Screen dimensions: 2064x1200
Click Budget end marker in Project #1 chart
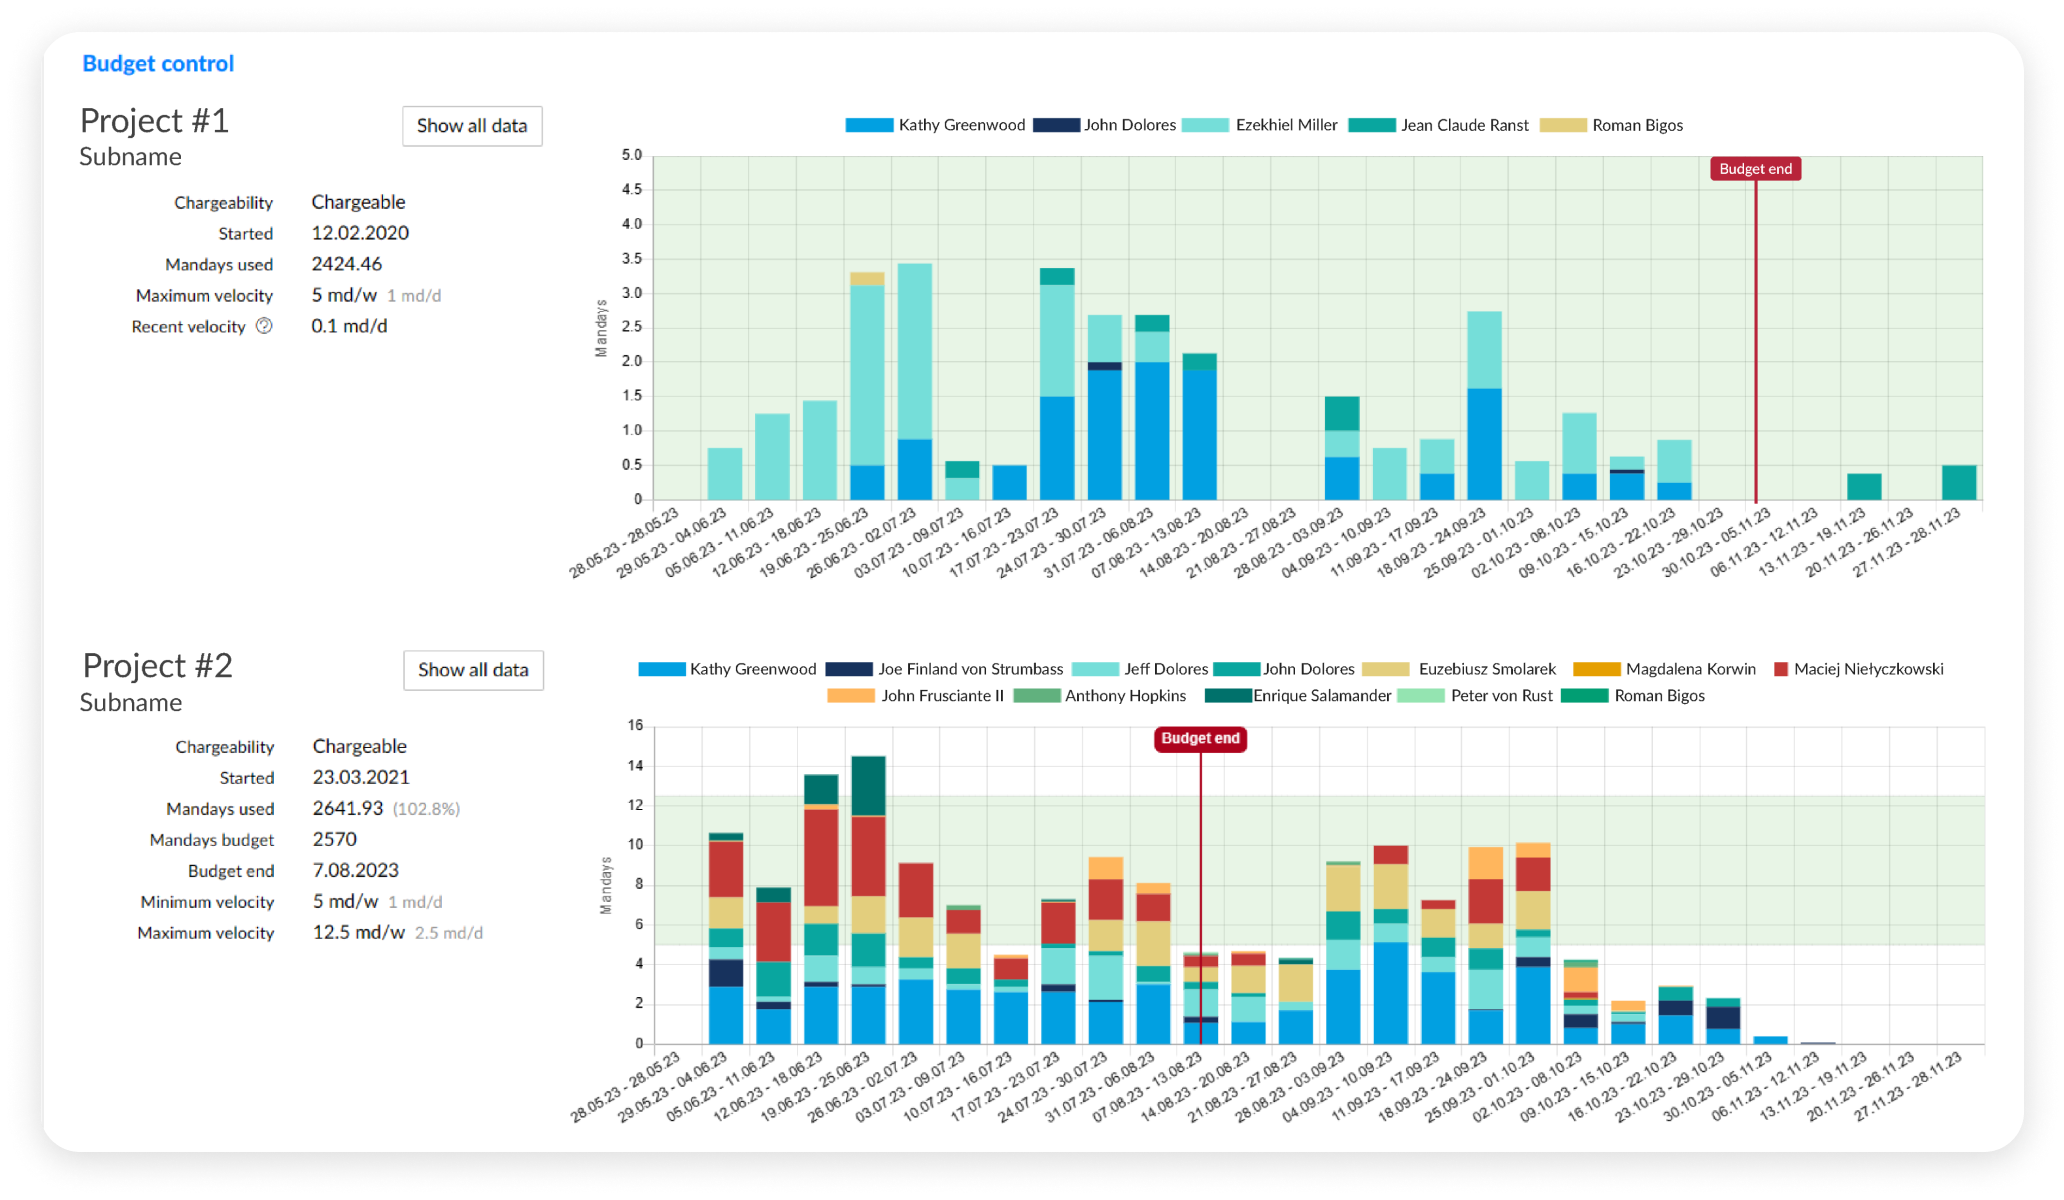[x=1755, y=169]
